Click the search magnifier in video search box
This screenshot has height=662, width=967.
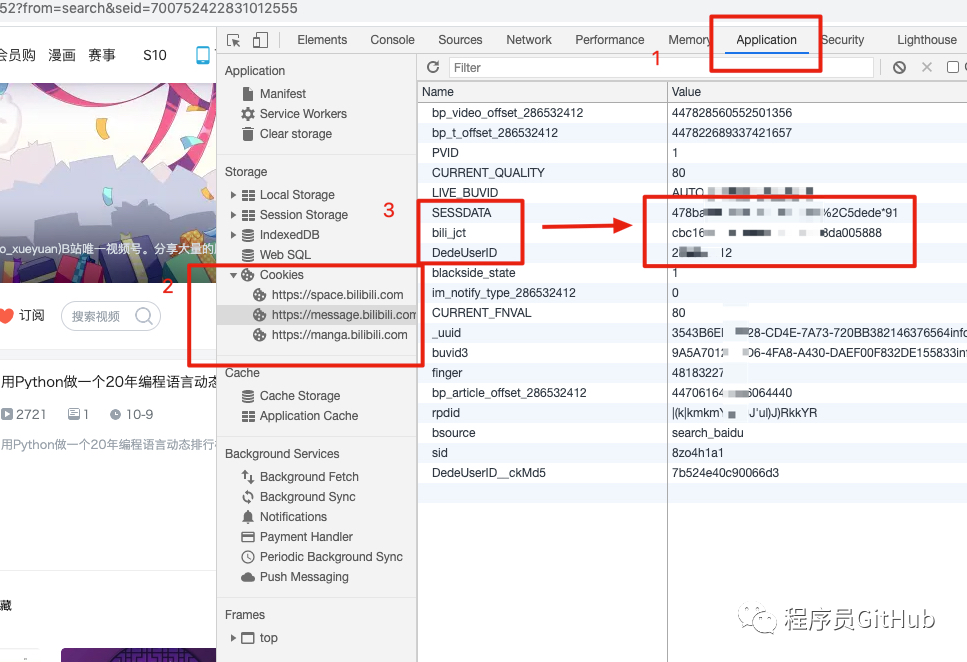click(x=144, y=316)
